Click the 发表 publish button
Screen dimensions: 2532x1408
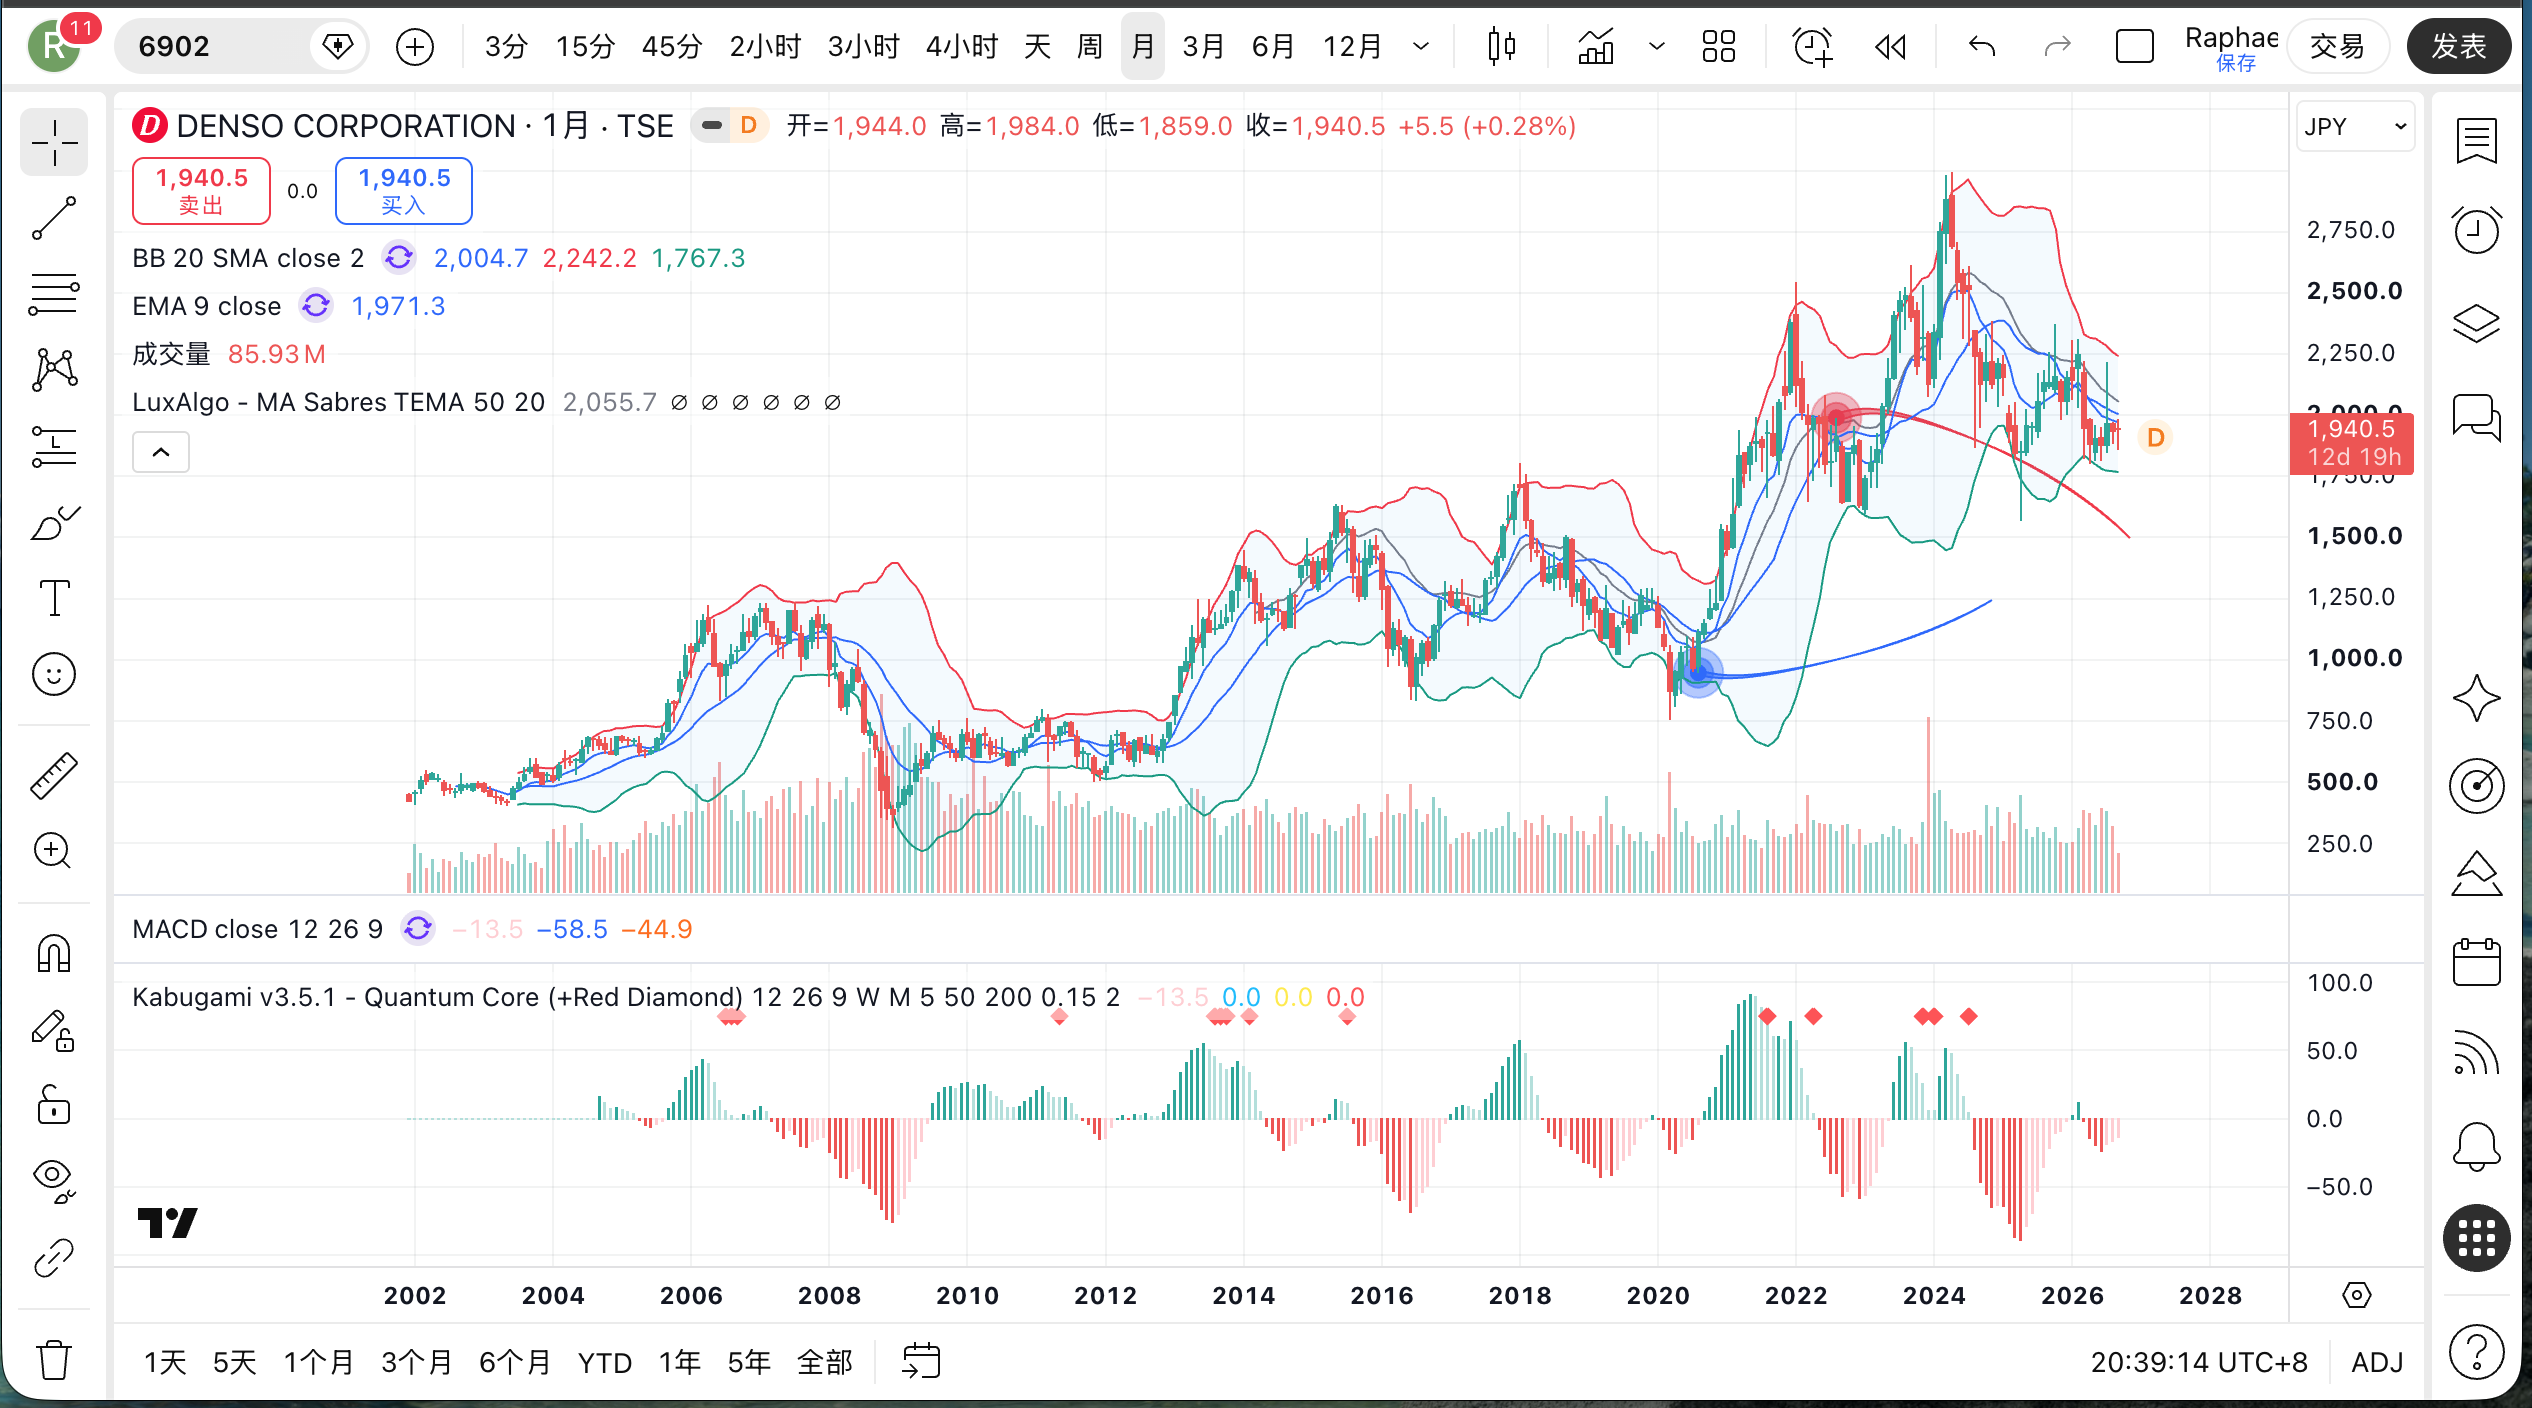click(2458, 46)
